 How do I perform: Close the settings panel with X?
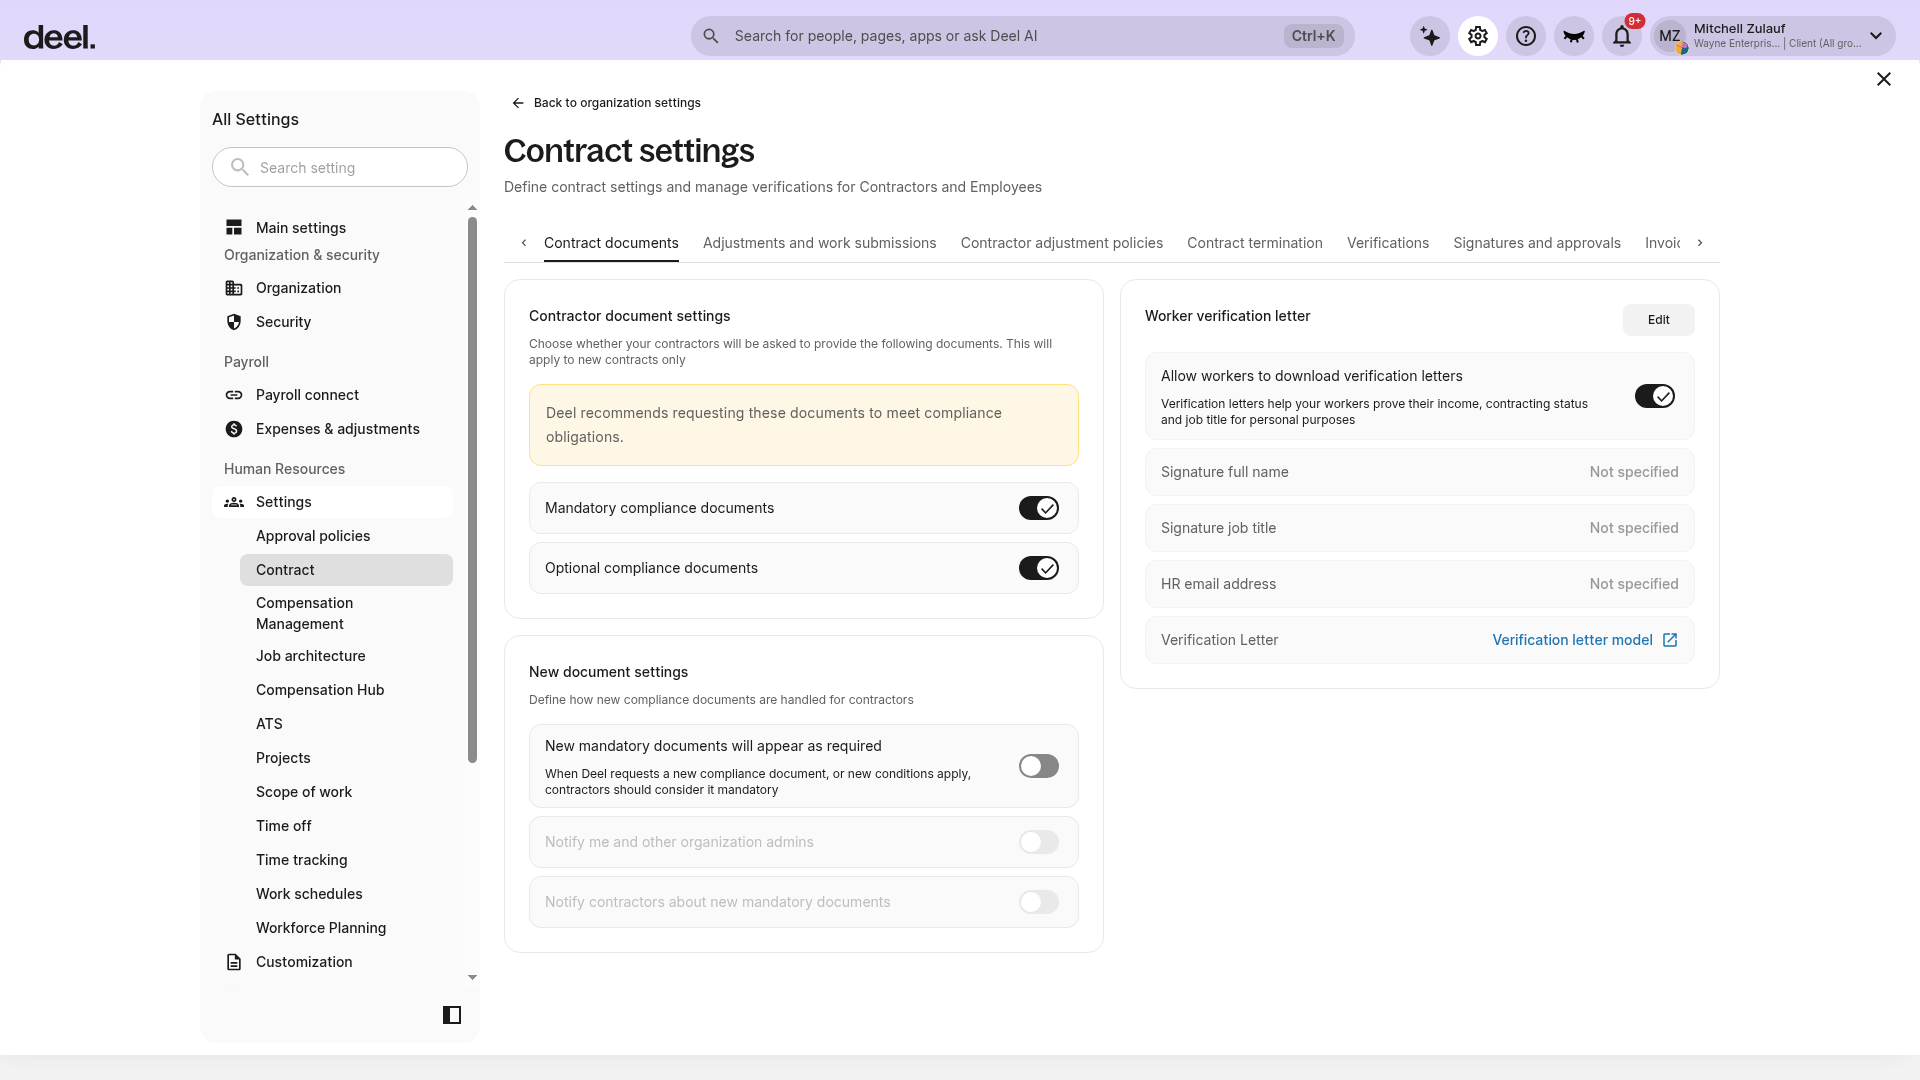tap(1884, 79)
